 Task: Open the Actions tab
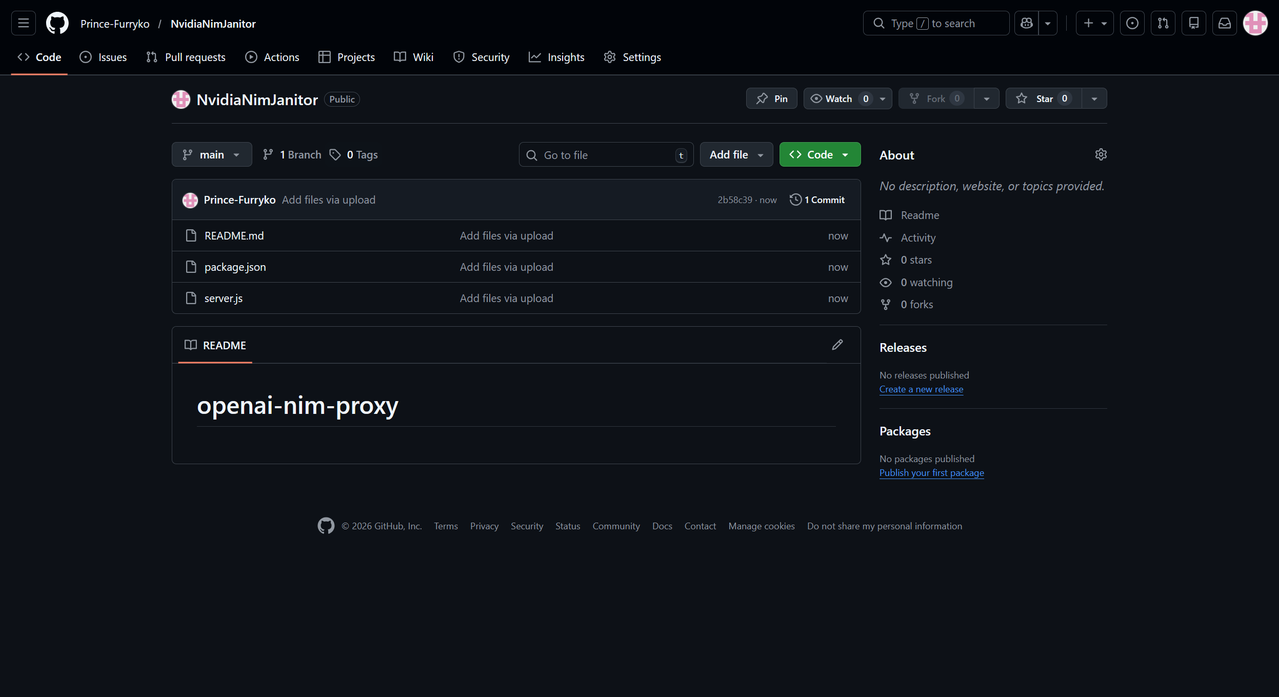272,57
